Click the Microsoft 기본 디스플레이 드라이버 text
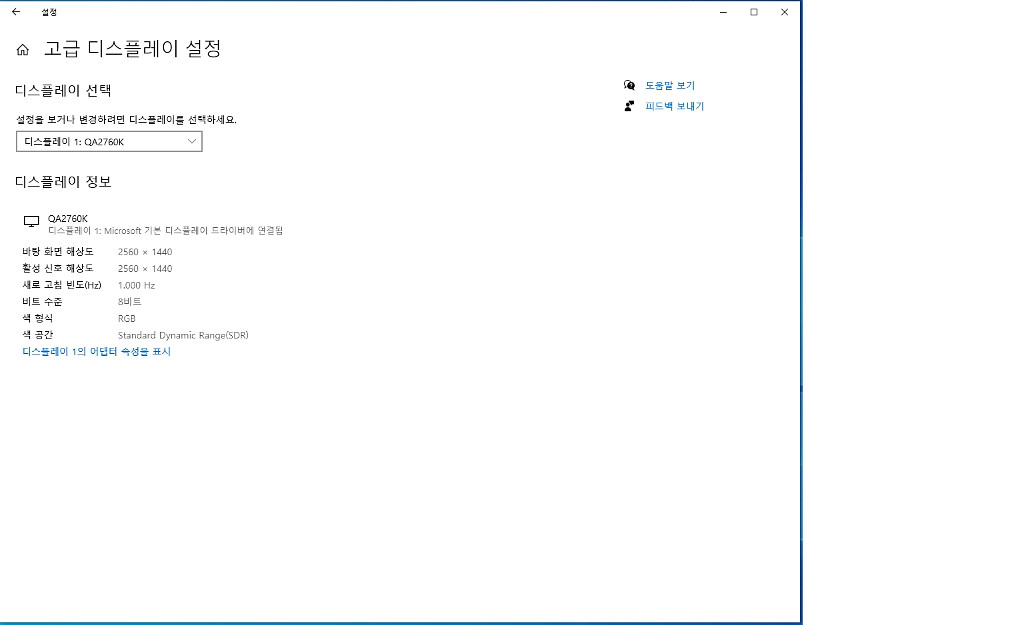 tap(166, 231)
